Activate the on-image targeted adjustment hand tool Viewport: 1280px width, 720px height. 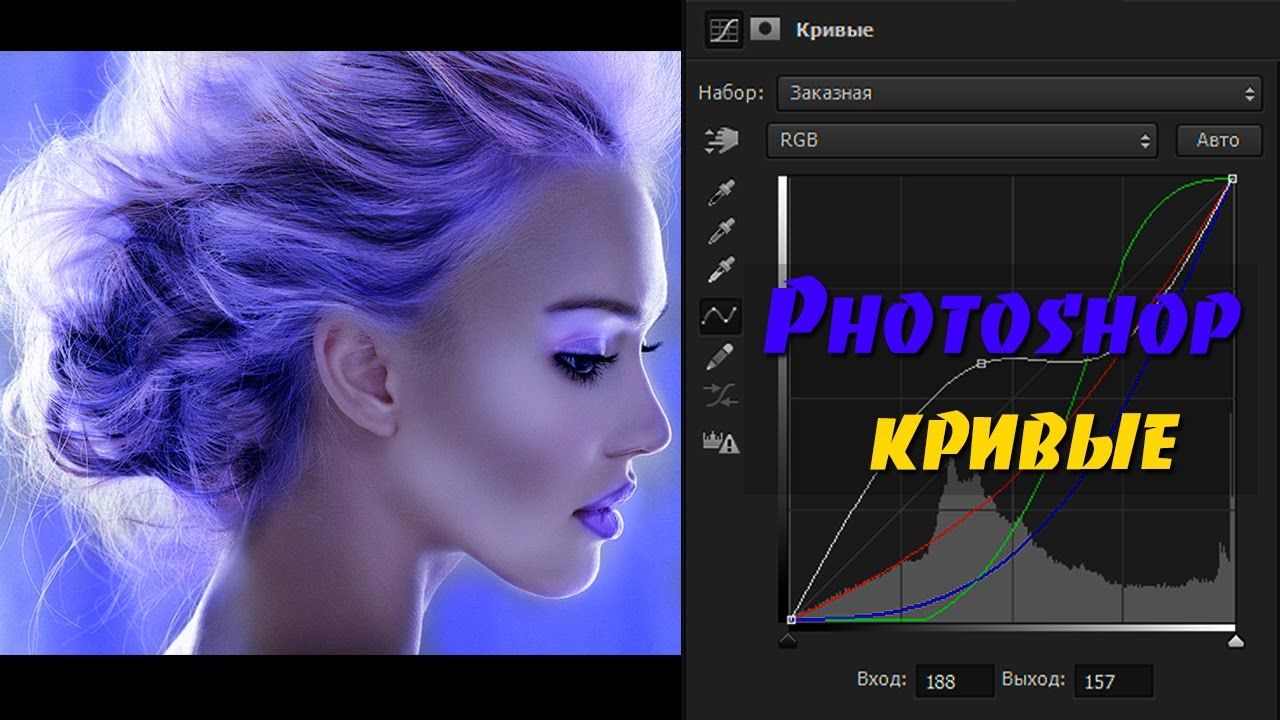coord(721,141)
